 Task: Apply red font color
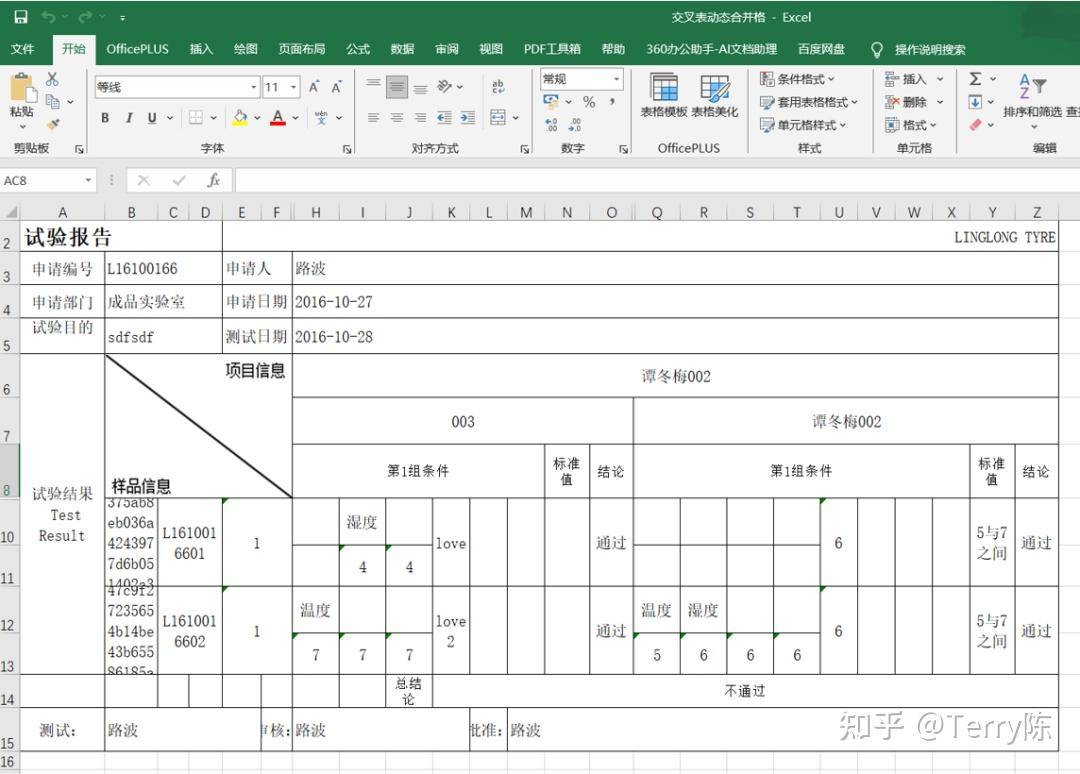pos(278,118)
